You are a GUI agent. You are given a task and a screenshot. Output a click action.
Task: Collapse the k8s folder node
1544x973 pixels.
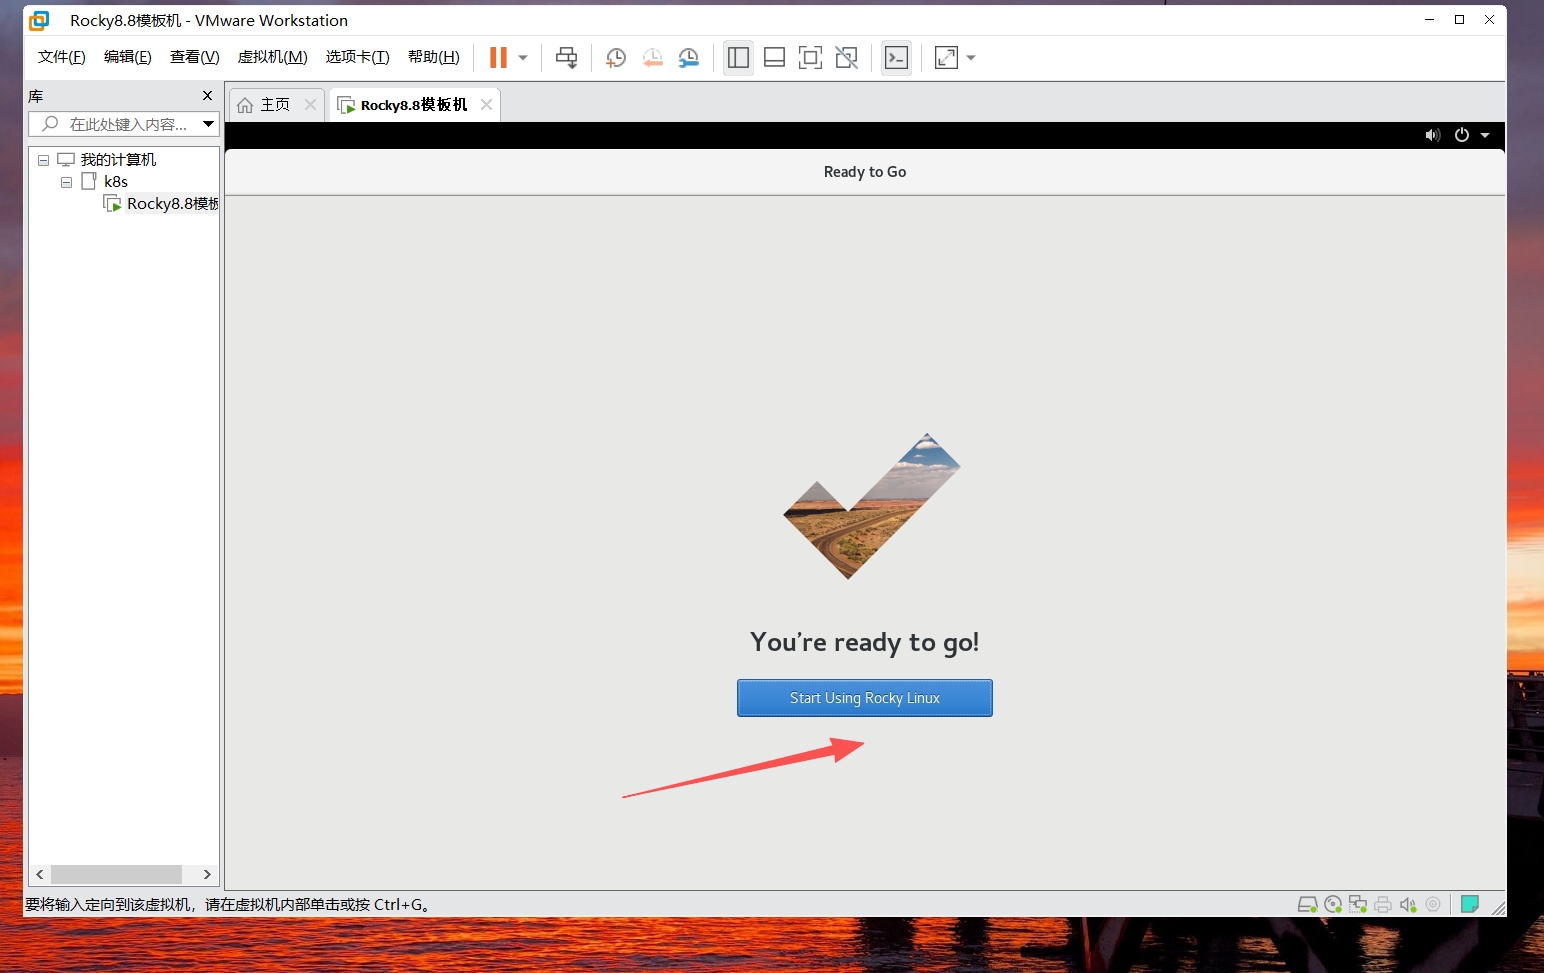pyautogui.click(x=66, y=182)
